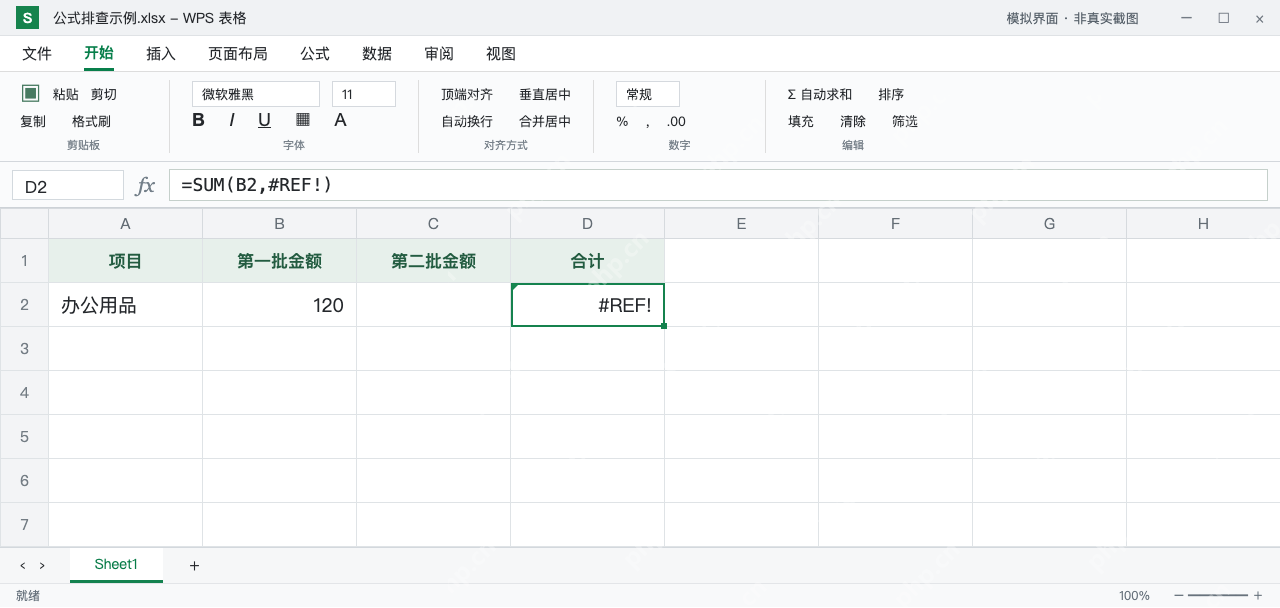Click the 清除 clear button
1280x608 pixels.
[x=853, y=121]
